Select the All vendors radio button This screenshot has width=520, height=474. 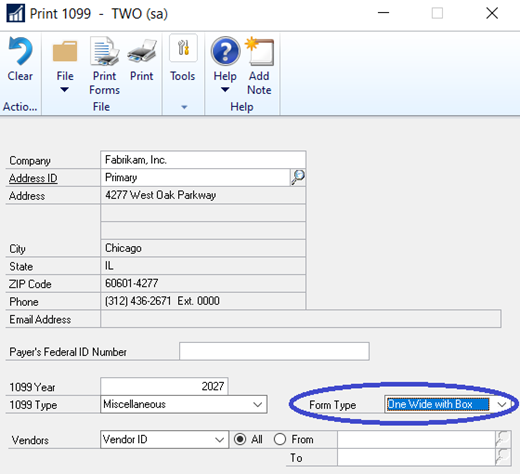click(x=240, y=439)
